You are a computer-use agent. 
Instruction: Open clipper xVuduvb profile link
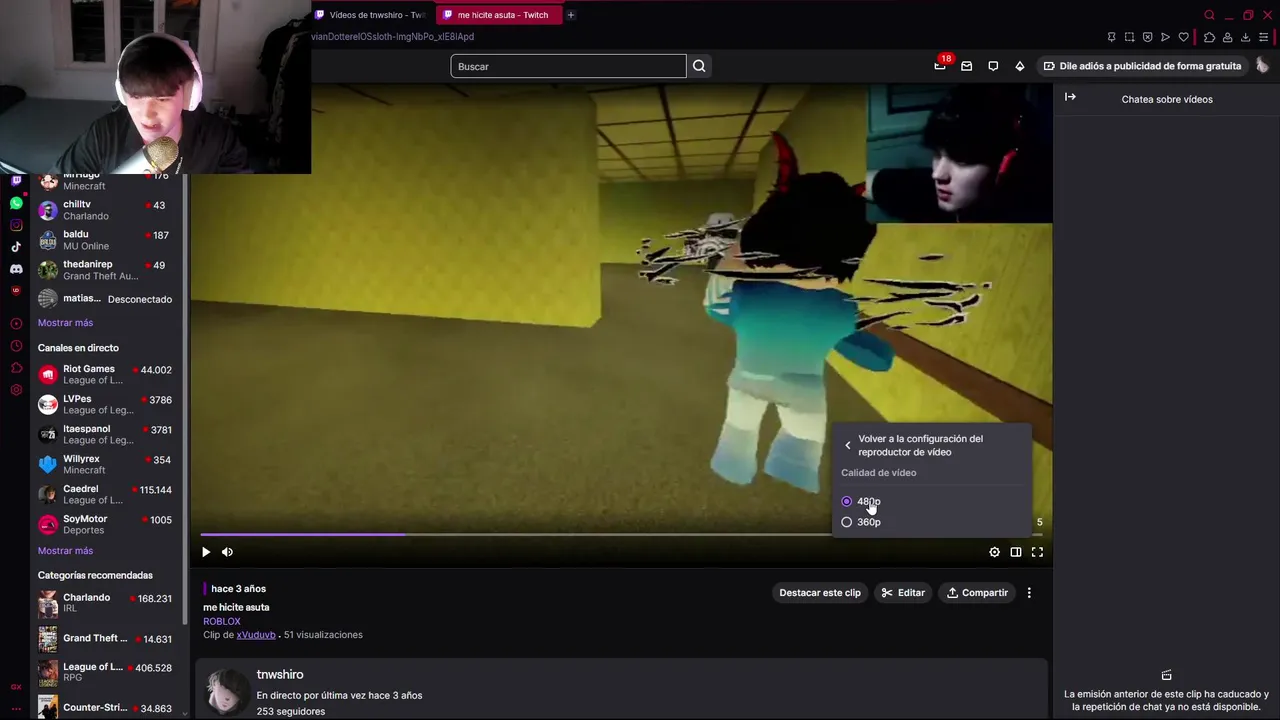[x=256, y=635]
